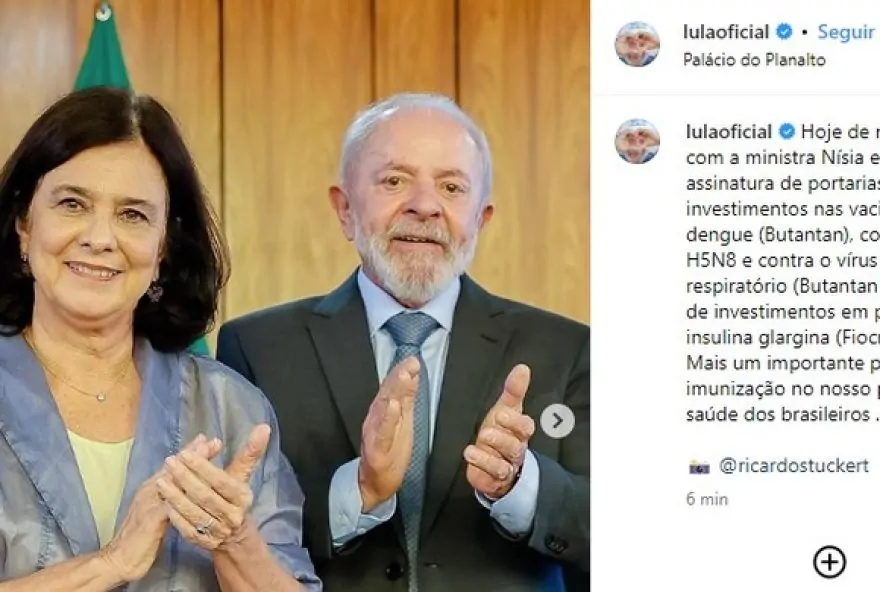The image size is (880, 592).
Task: Click the verified badge beside header lulaoficial
Action: [x=784, y=32]
